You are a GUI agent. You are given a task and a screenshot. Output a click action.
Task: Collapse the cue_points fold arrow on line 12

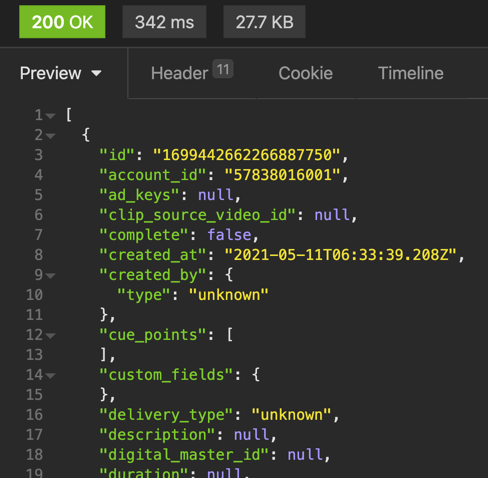point(50,336)
